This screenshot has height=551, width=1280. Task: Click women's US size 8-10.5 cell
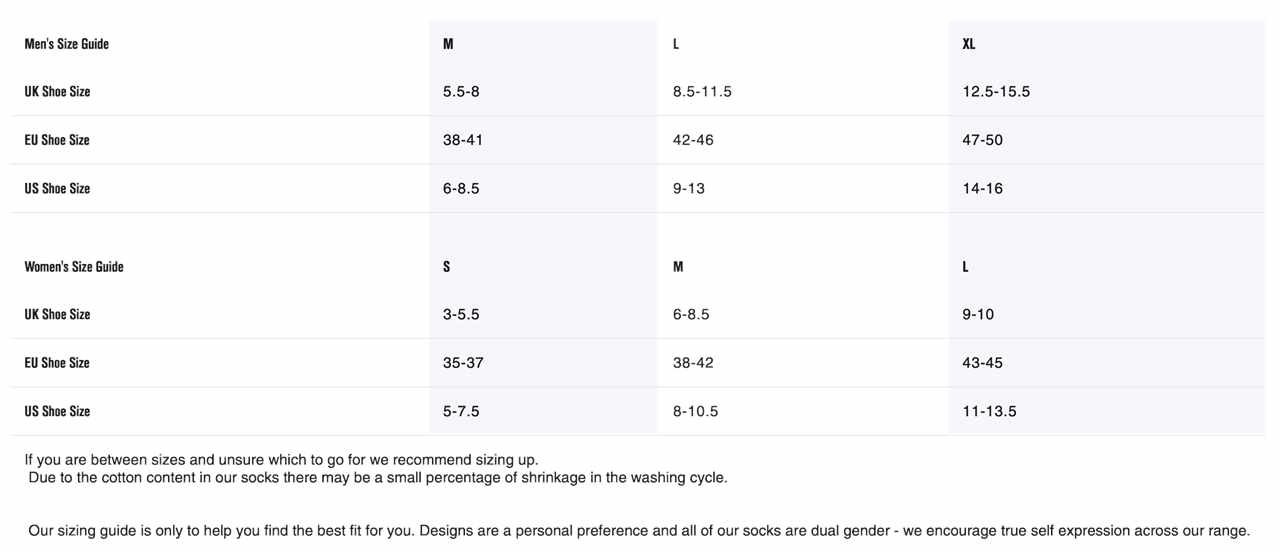tap(695, 412)
